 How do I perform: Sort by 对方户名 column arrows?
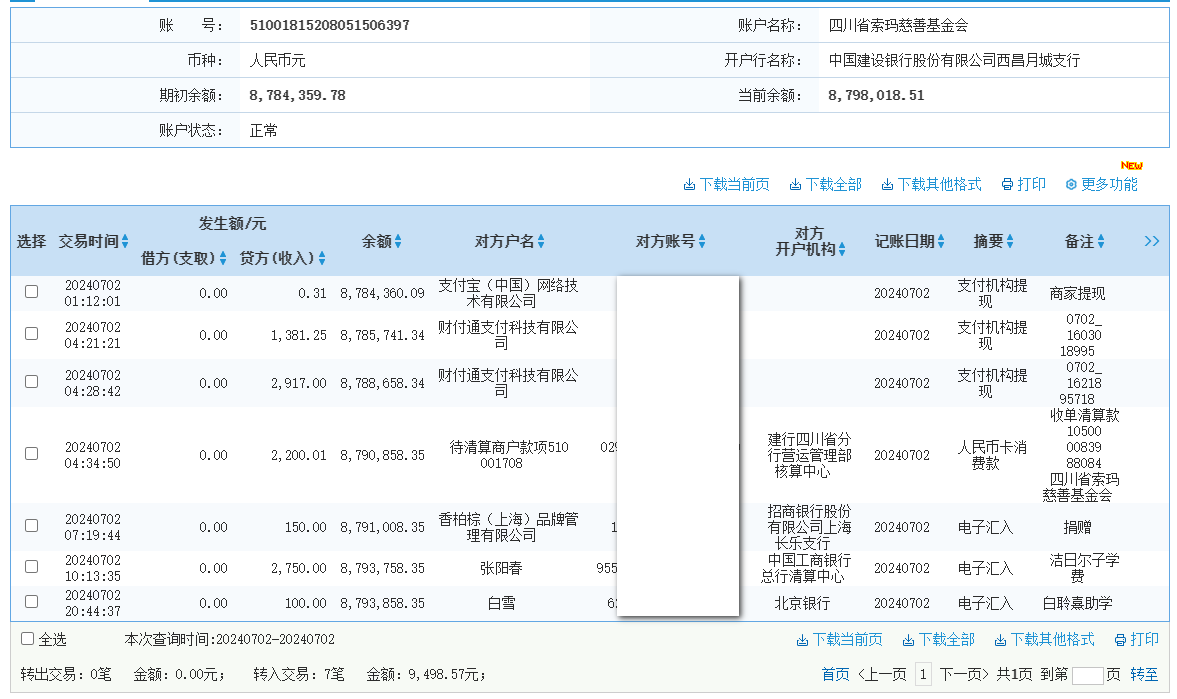tap(541, 241)
